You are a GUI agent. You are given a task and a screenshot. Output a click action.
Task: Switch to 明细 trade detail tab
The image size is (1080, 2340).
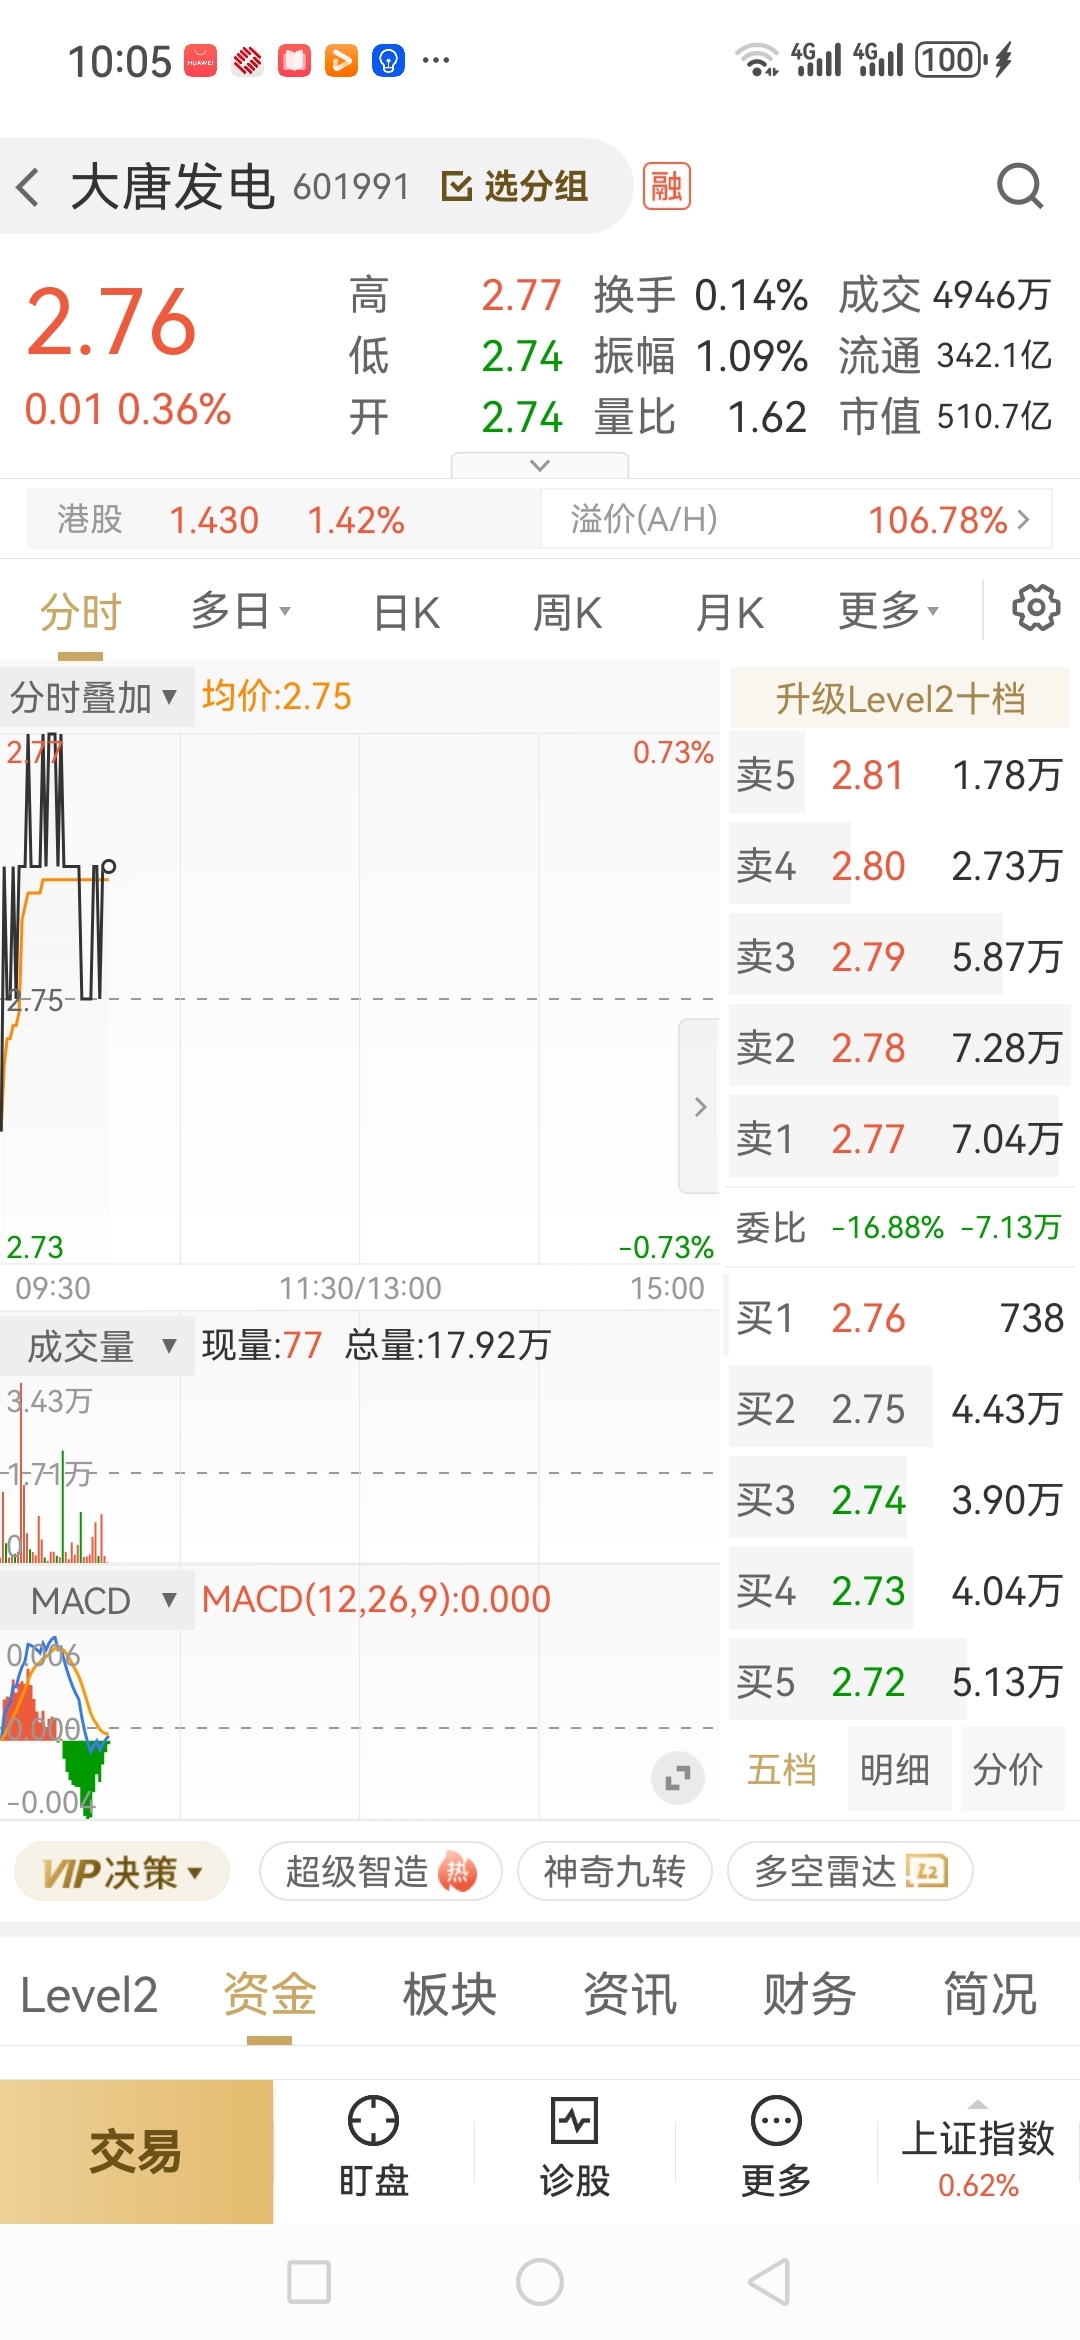pos(895,1770)
